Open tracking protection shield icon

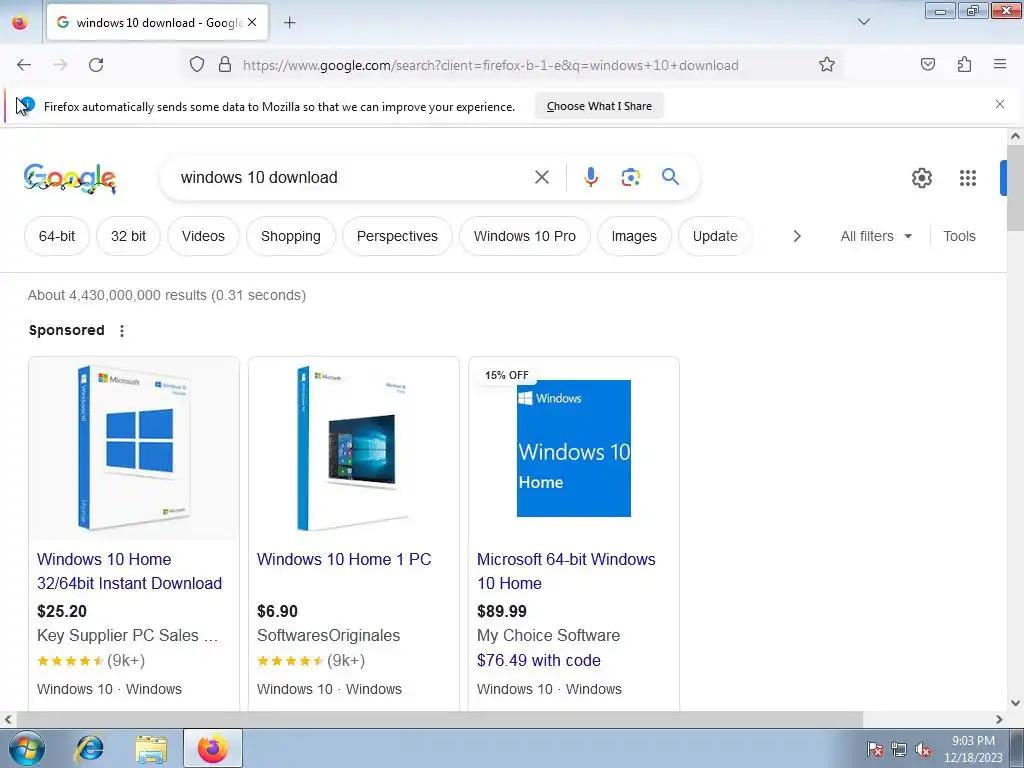[197, 64]
